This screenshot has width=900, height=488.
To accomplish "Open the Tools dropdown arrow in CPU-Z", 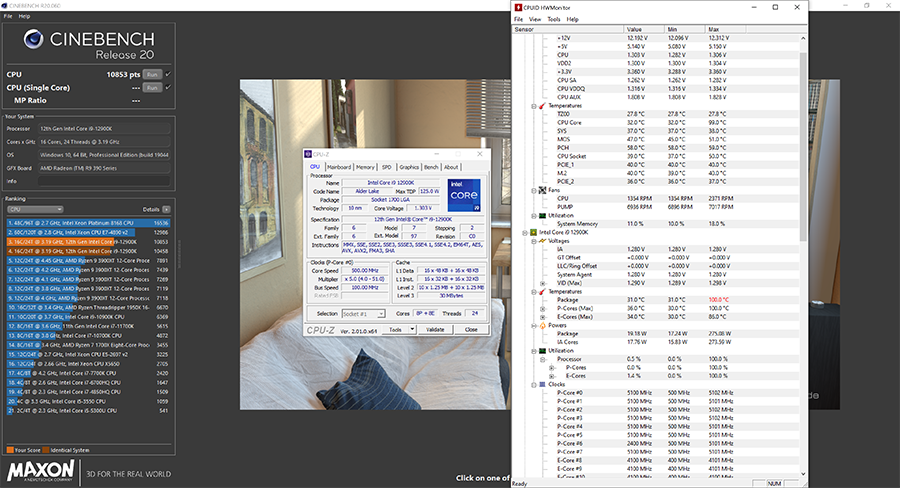I will pos(412,330).
